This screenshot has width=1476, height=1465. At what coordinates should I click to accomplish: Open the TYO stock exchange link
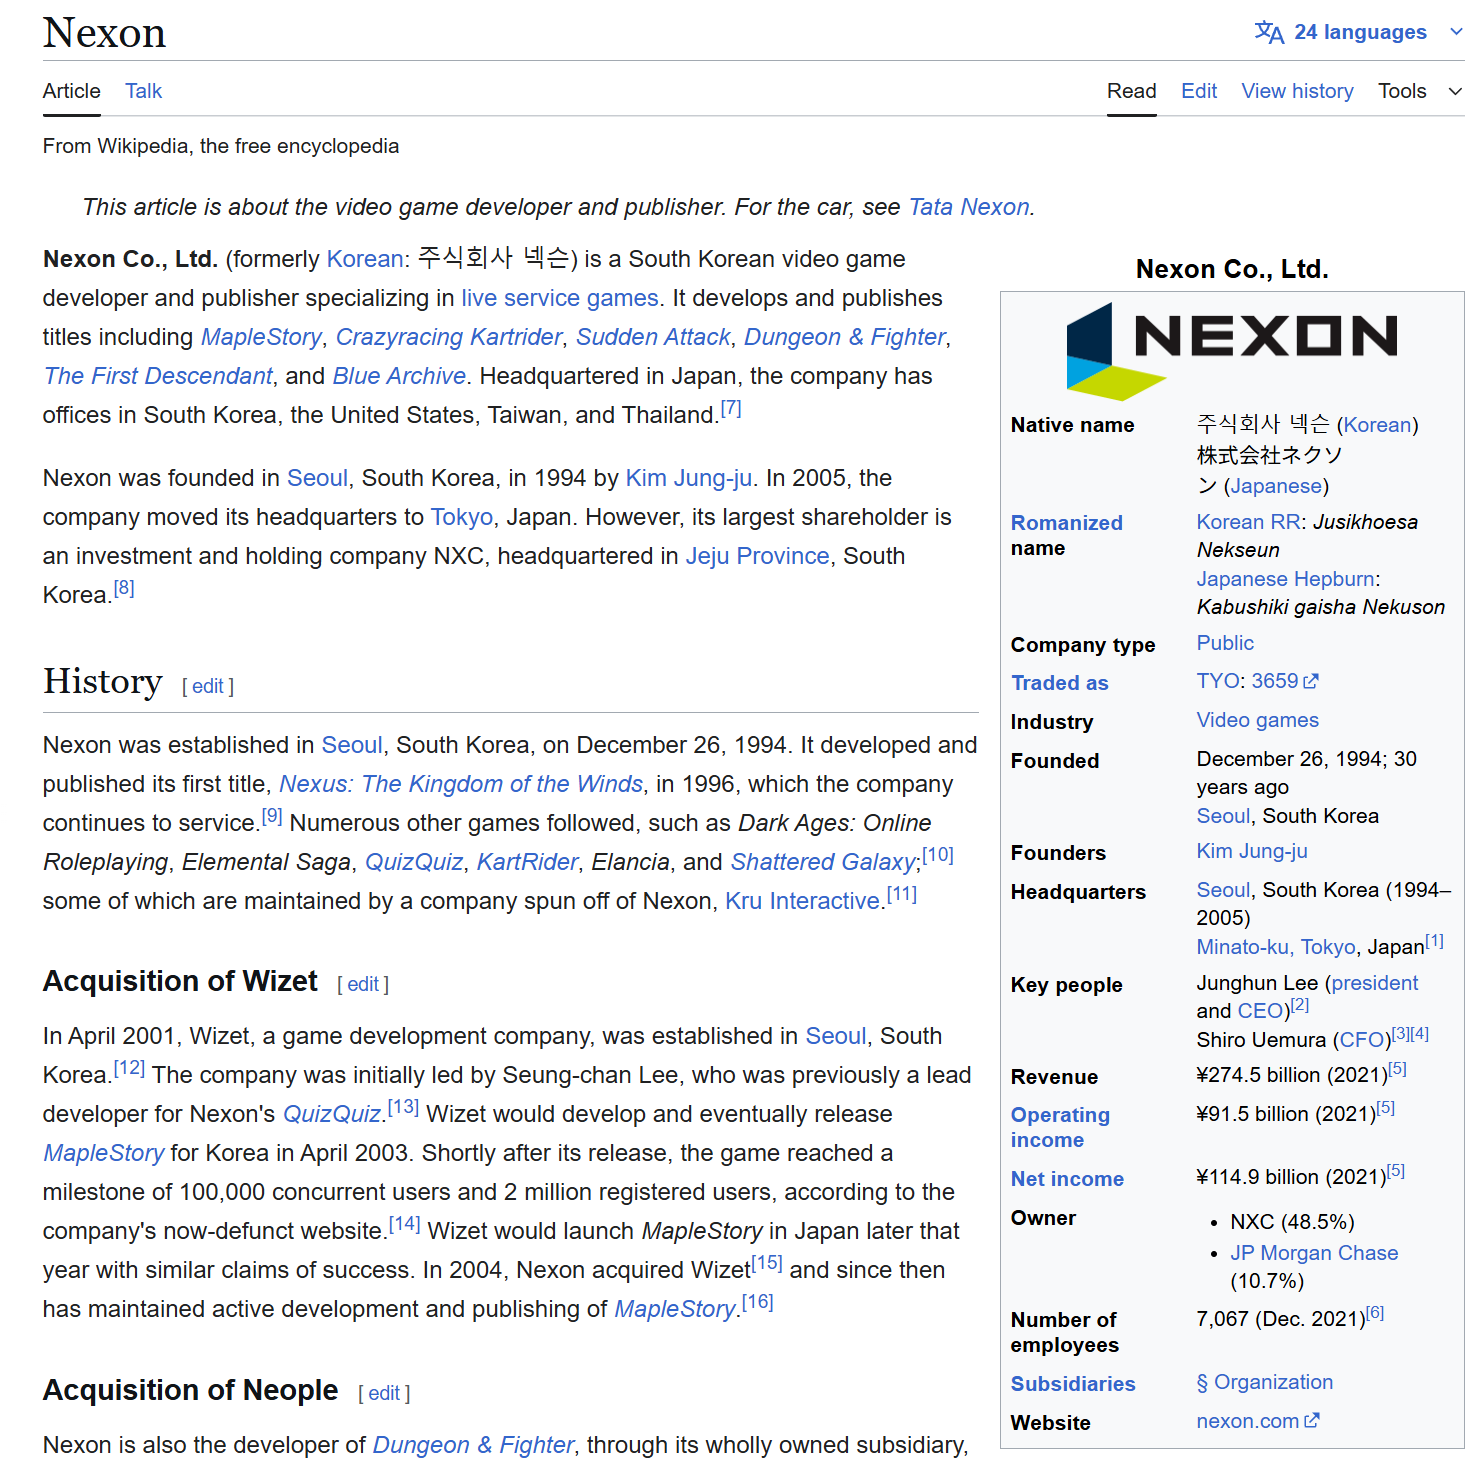(x=1218, y=681)
